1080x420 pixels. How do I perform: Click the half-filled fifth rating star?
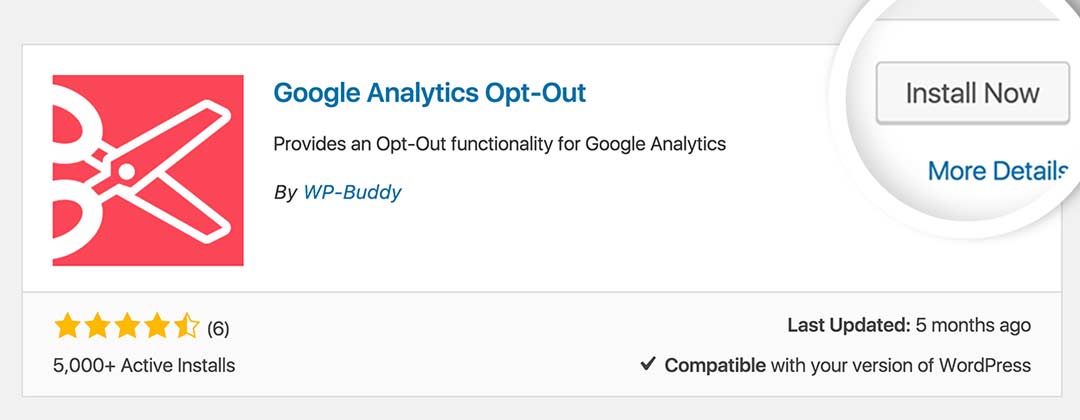point(187,326)
